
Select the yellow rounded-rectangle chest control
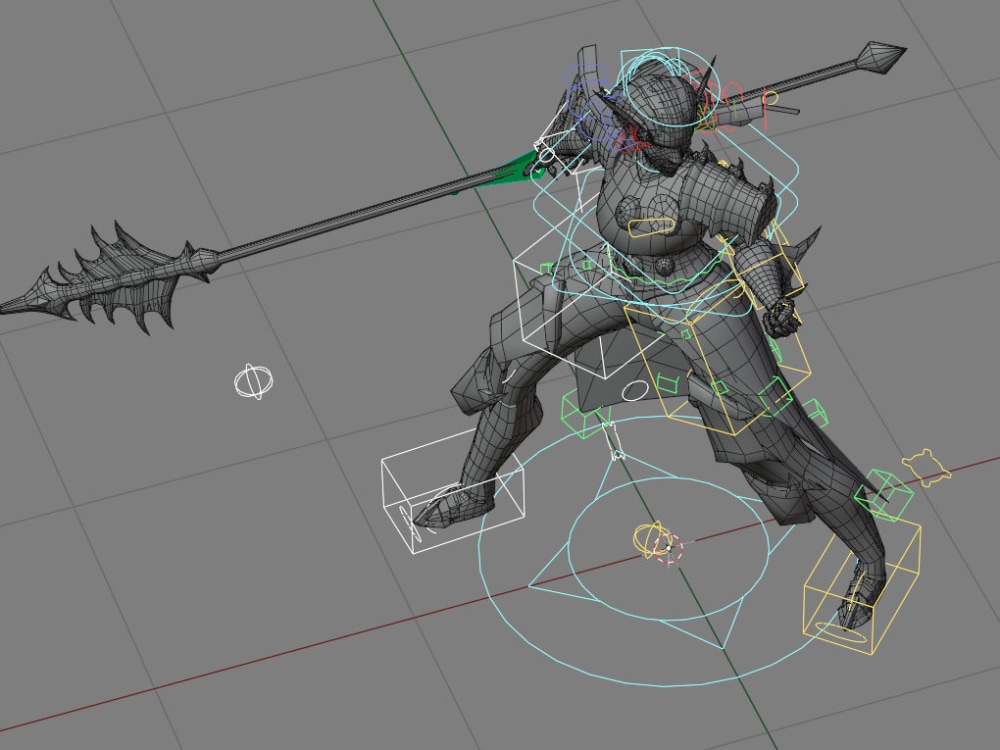(651, 228)
